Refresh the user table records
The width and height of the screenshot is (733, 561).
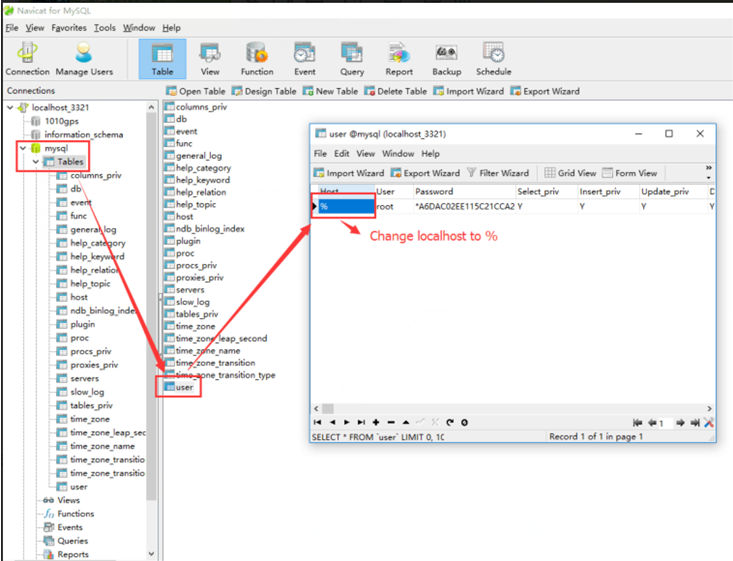click(450, 422)
